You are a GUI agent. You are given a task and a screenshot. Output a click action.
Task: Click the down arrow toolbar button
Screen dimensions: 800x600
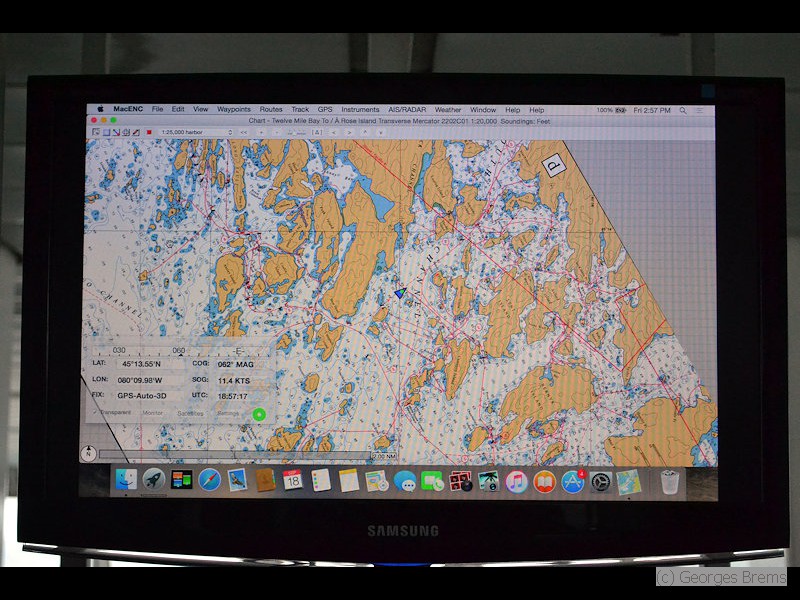point(381,133)
